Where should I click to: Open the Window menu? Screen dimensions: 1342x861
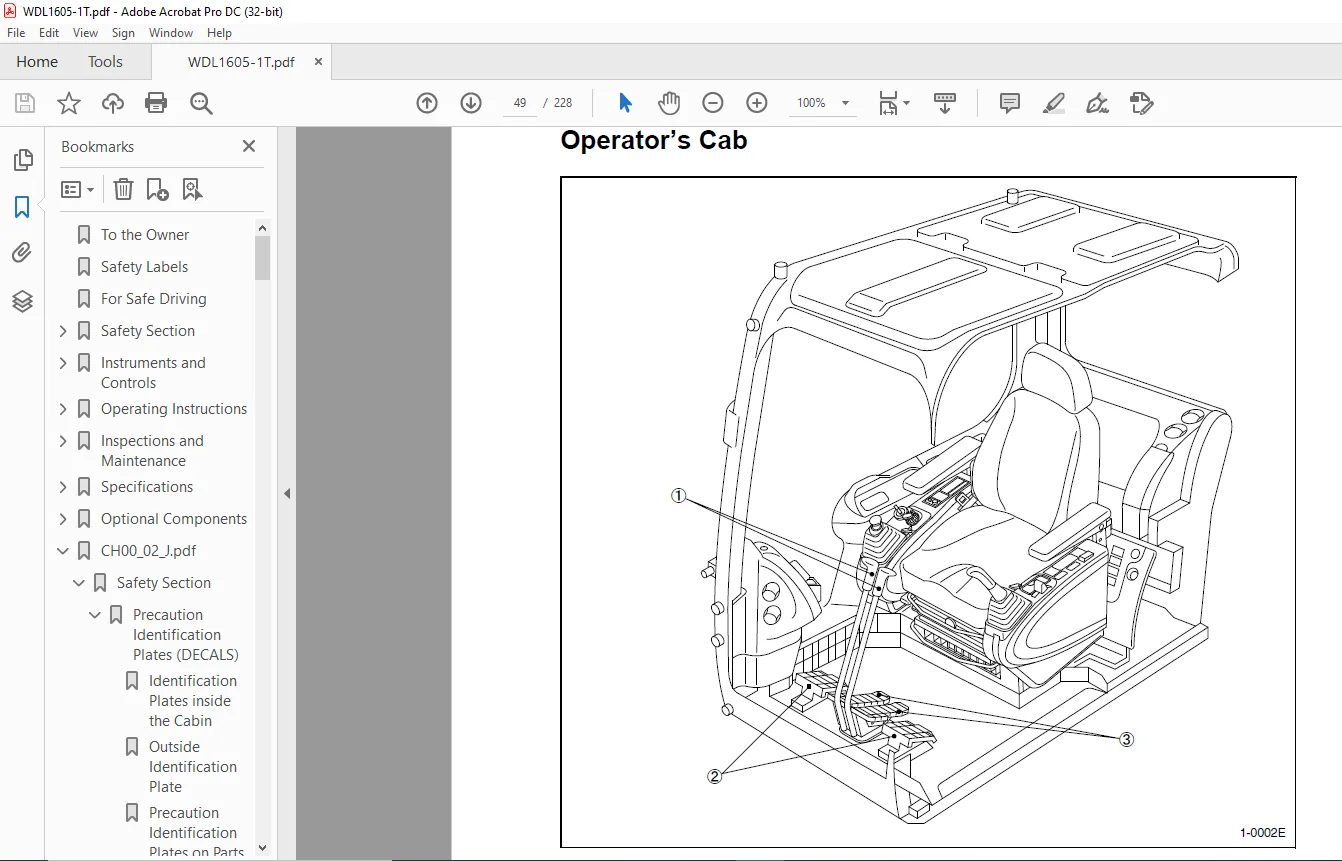pyautogui.click(x=171, y=33)
